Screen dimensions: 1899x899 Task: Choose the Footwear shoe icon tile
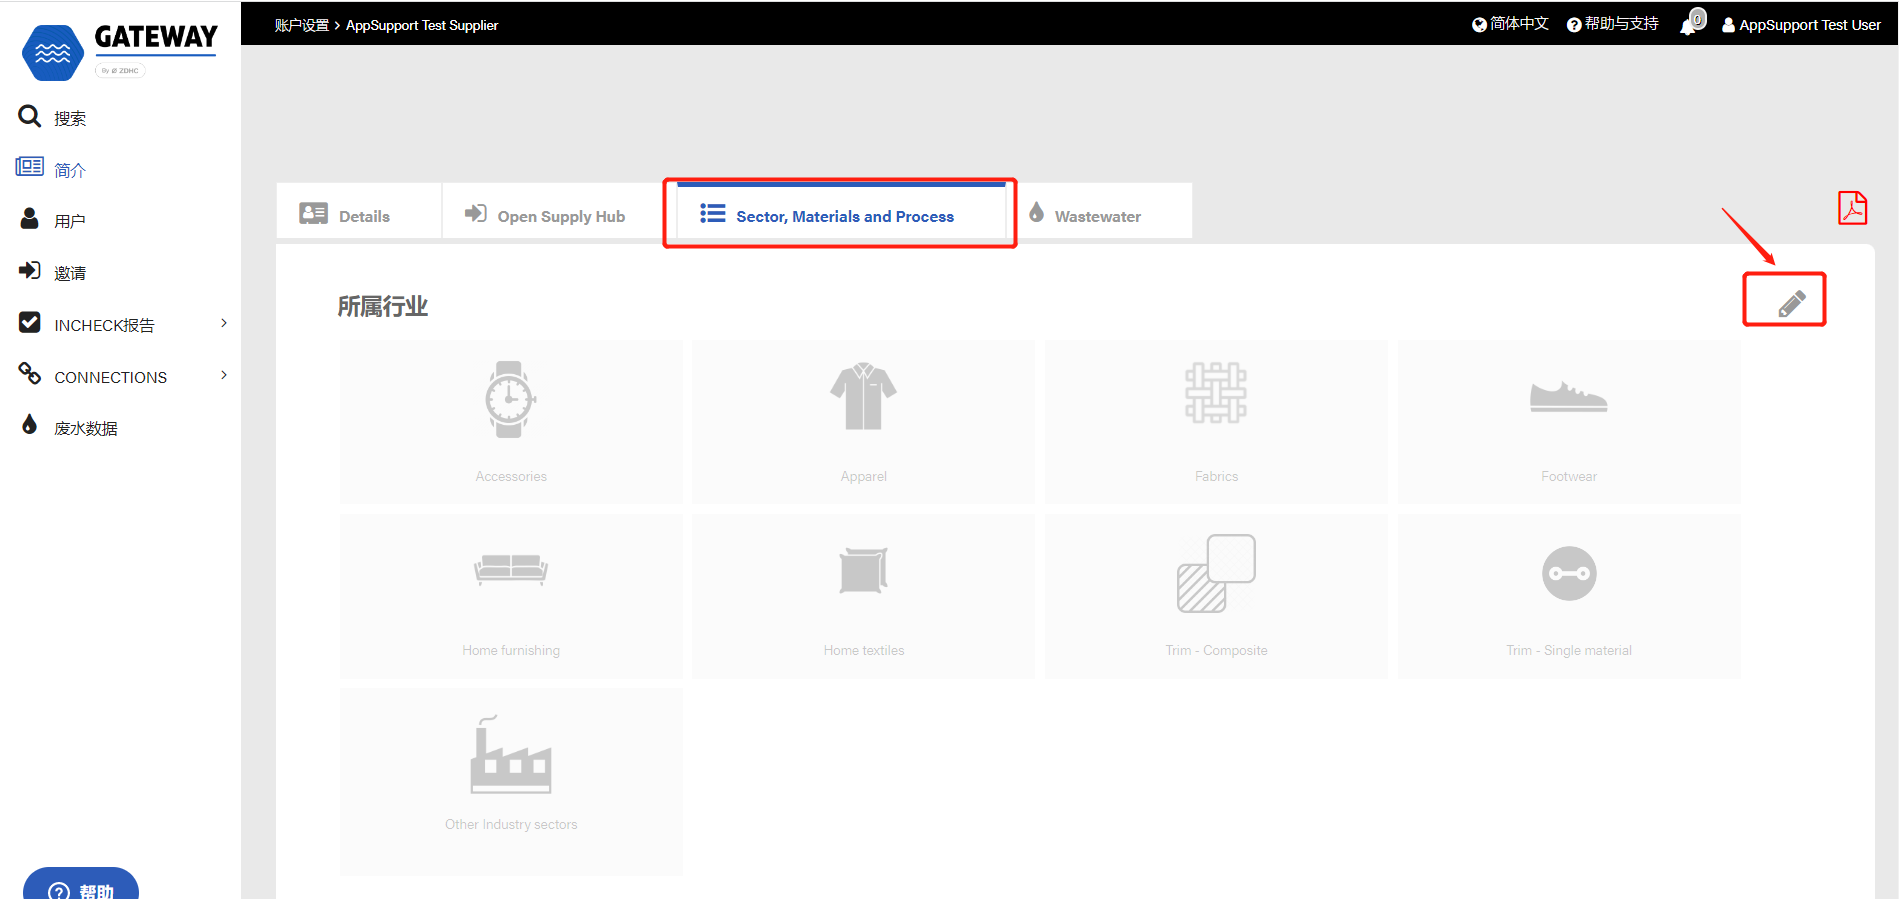[x=1568, y=421]
